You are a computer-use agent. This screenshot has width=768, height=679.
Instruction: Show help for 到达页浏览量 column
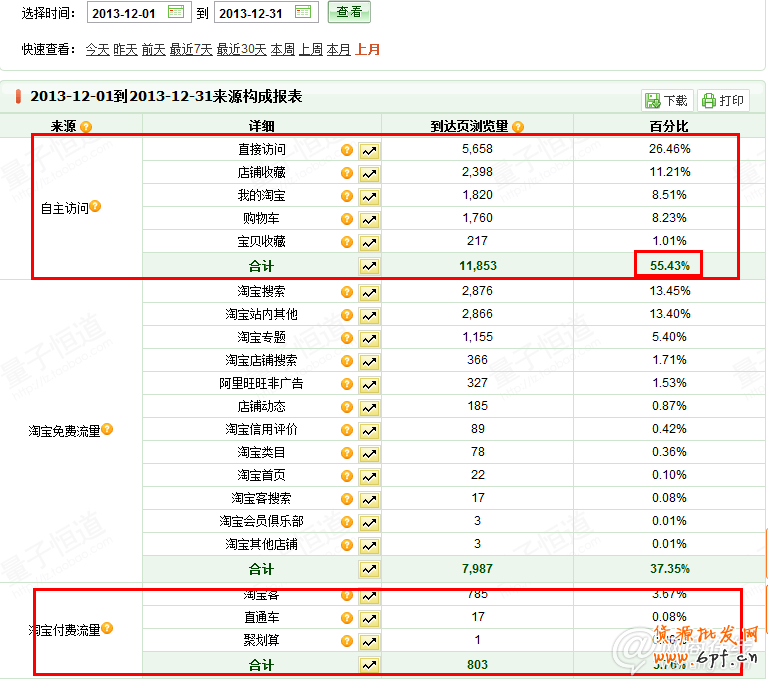click(518, 127)
